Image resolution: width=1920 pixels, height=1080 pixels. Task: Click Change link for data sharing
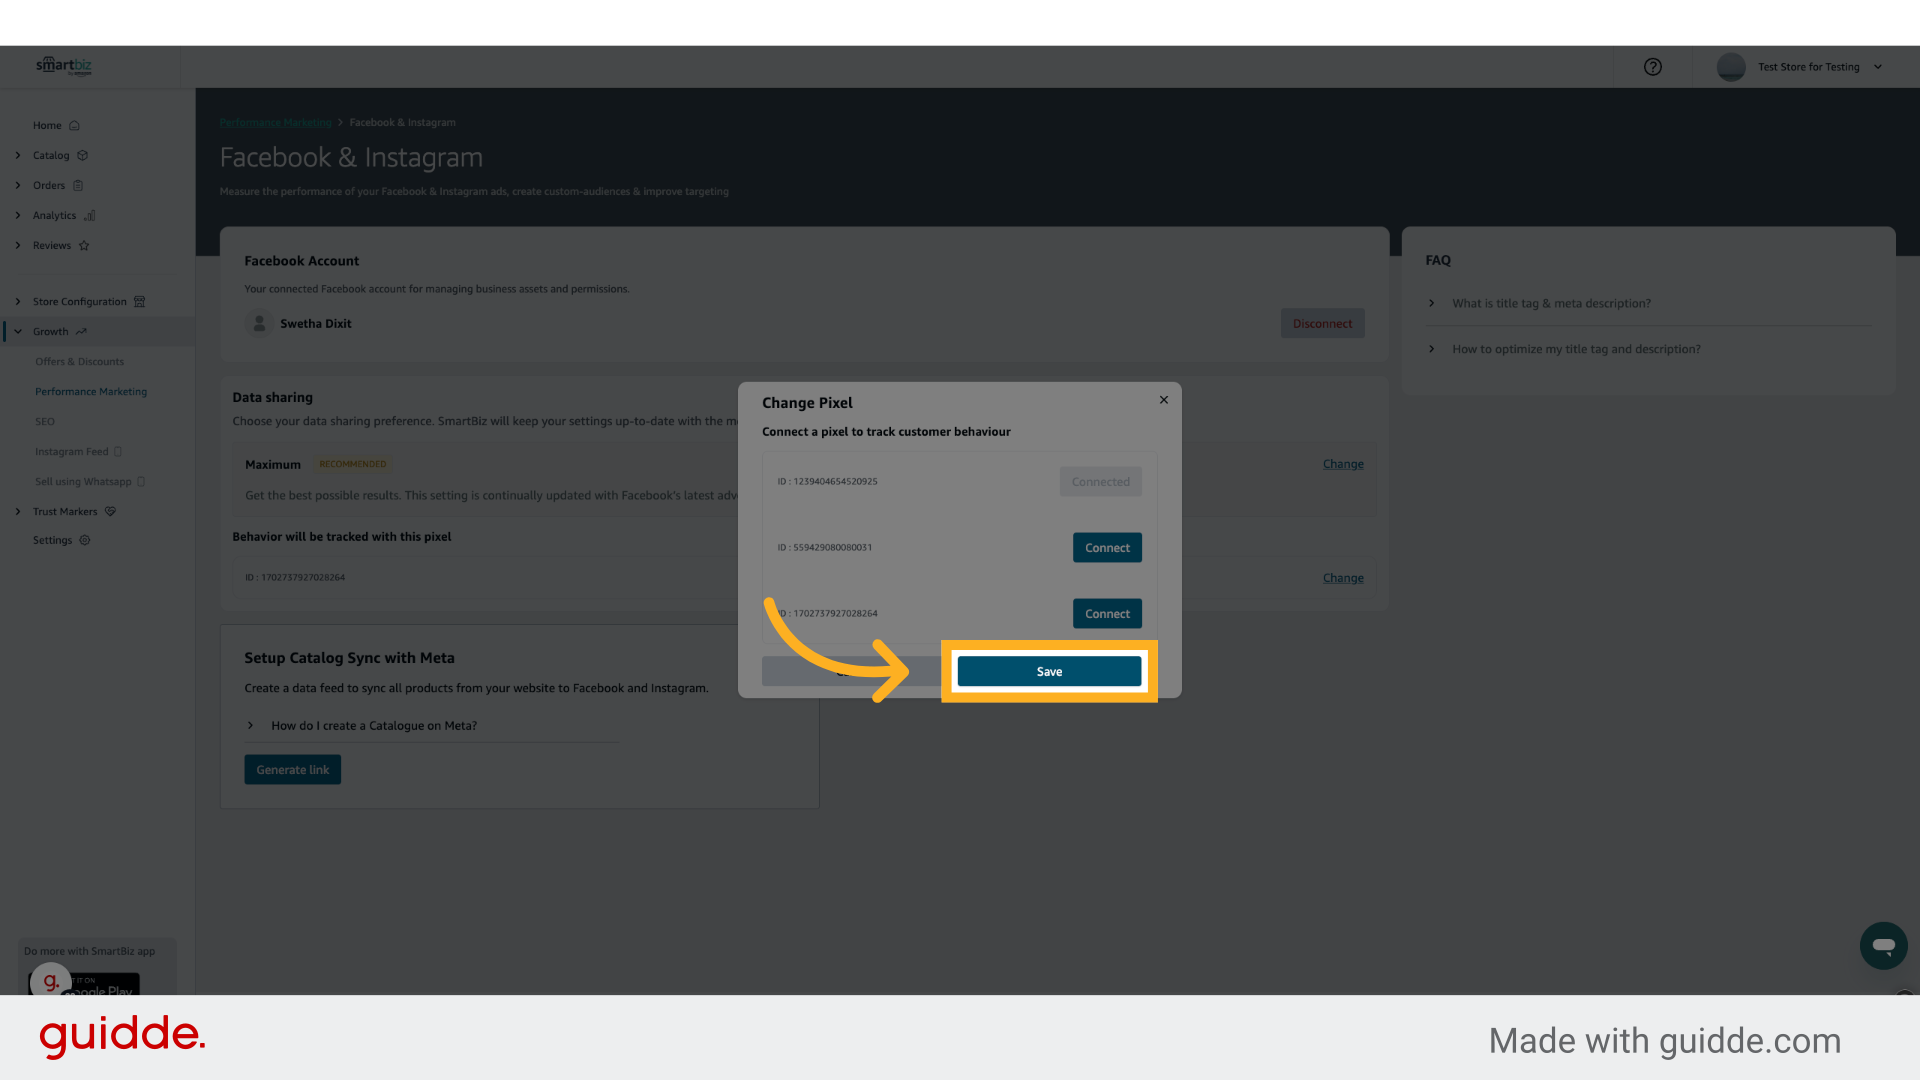click(x=1343, y=464)
